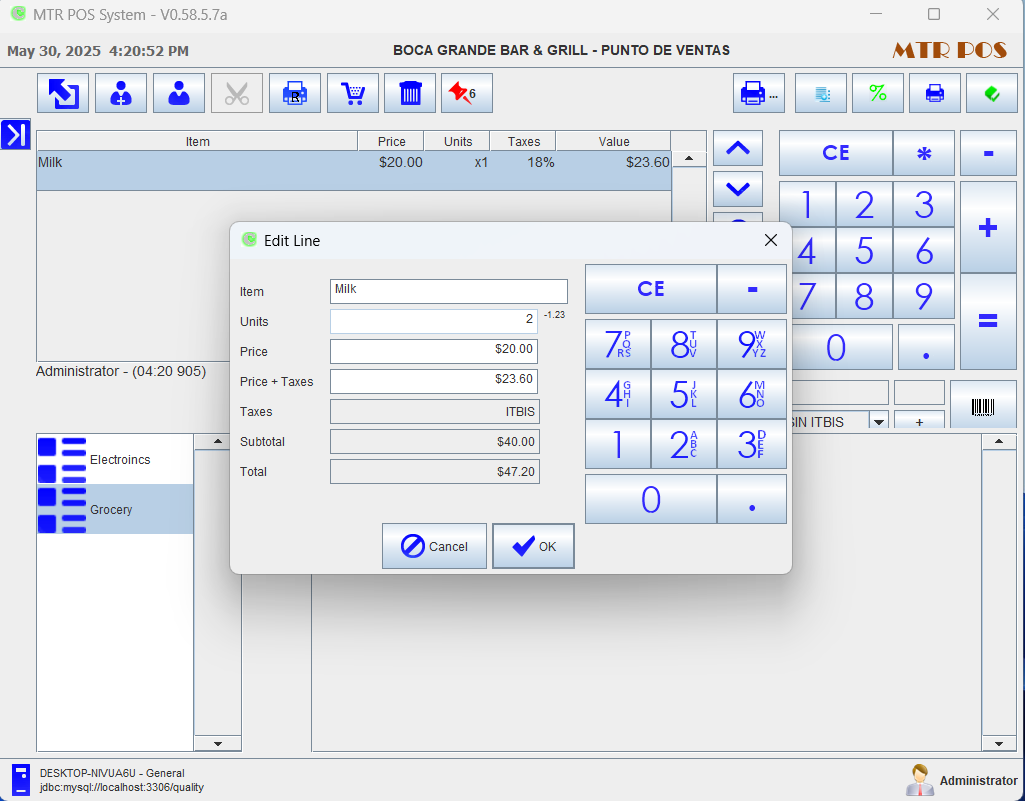Click into the Item field containing Milk
The image size is (1025, 801).
click(x=448, y=291)
